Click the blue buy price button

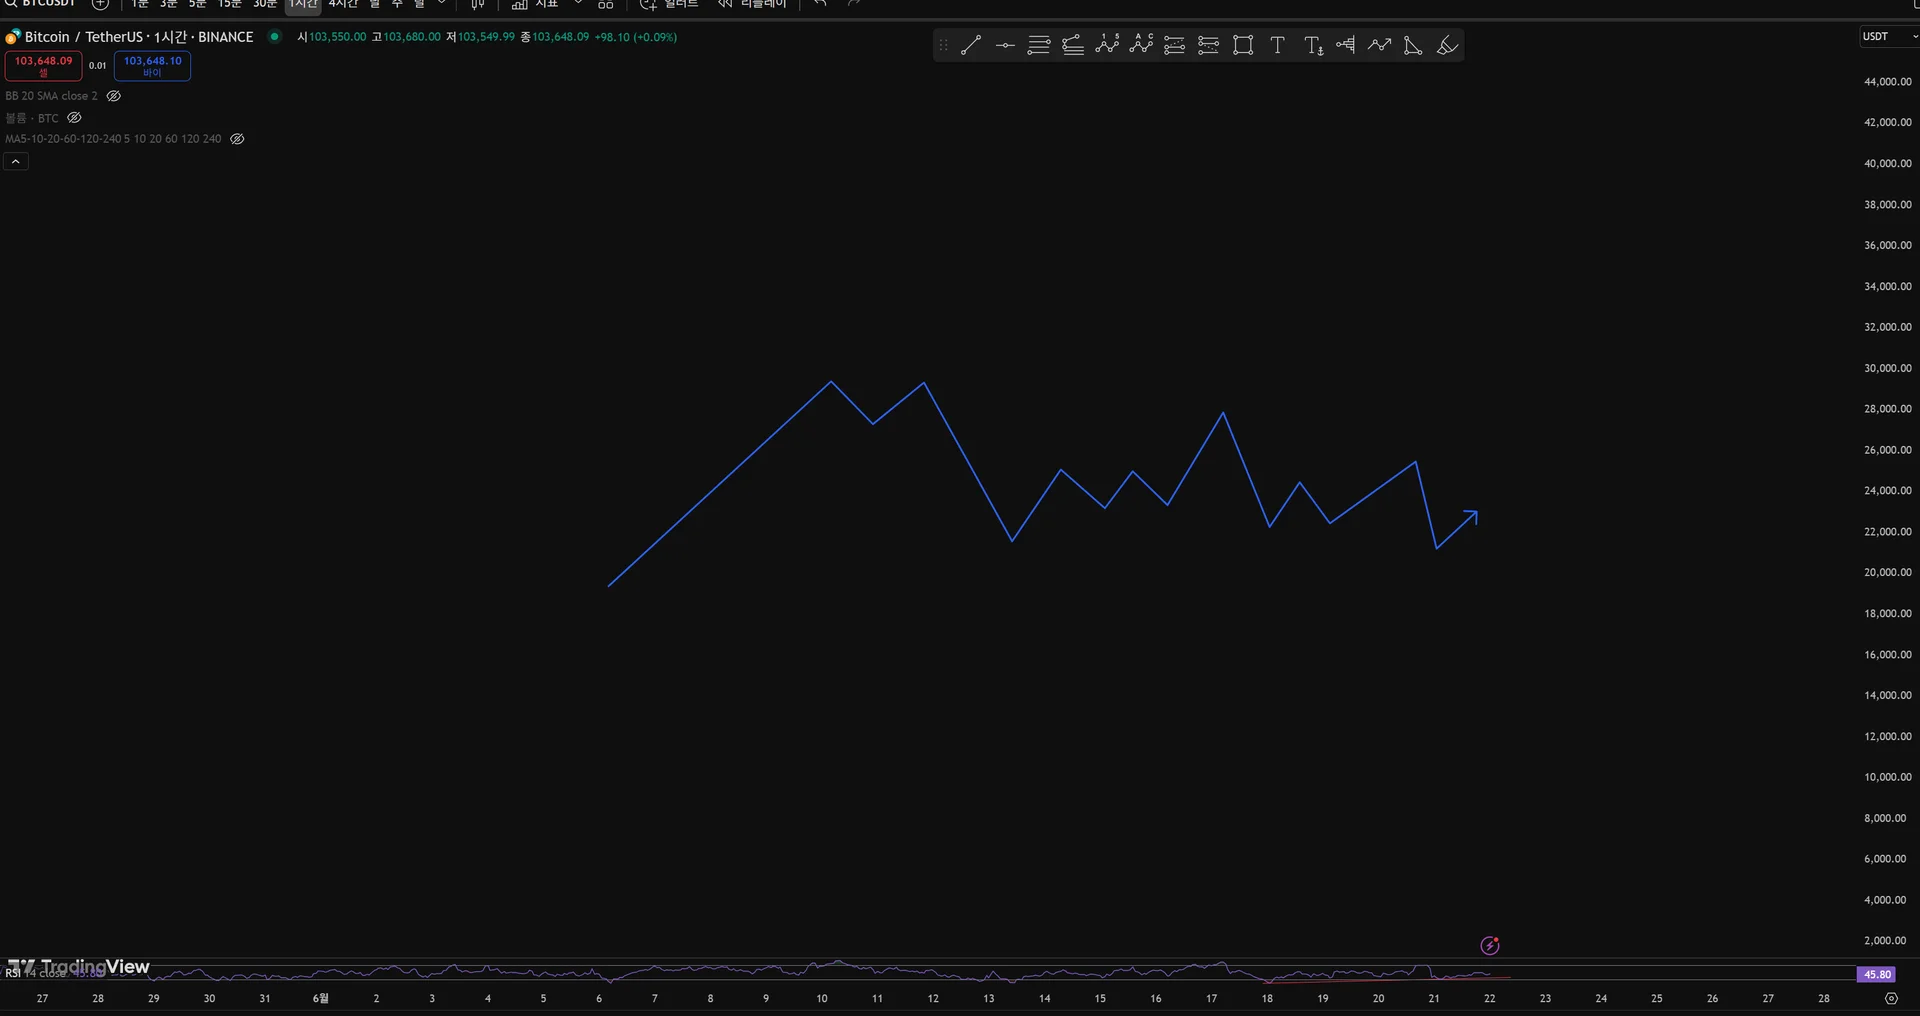pyautogui.click(x=152, y=65)
